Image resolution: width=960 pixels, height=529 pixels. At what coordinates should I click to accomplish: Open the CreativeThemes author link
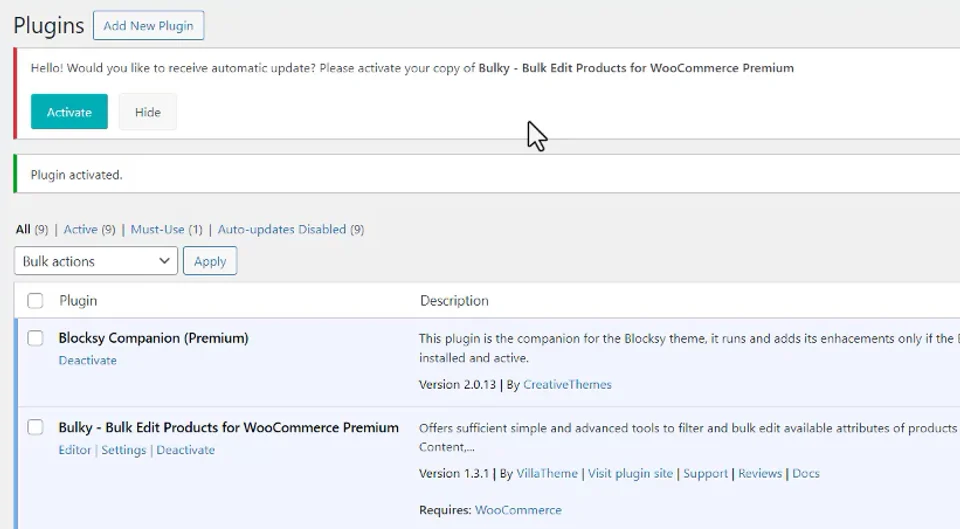pyautogui.click(x=567, y=385)
